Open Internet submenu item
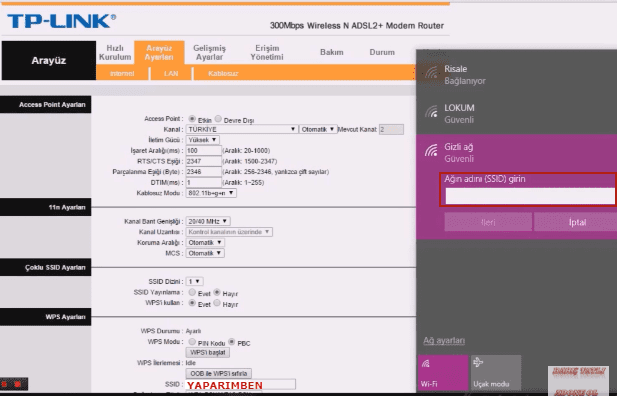Viewport: 617px width, 396px height. click(122, 74)
